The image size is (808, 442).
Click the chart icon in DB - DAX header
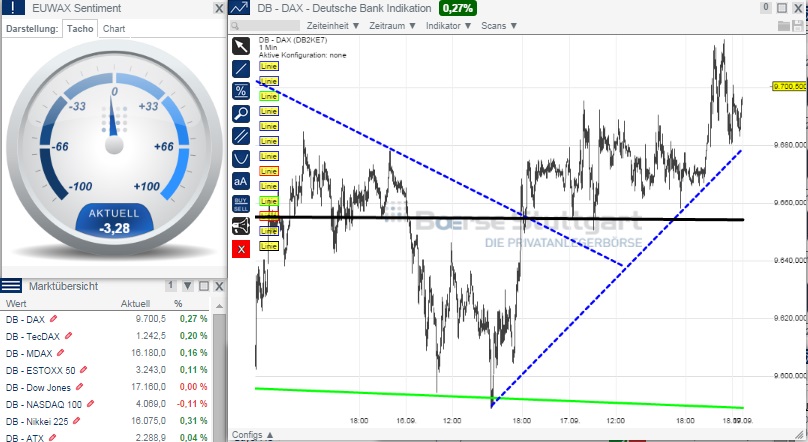(x=239, y=8)
